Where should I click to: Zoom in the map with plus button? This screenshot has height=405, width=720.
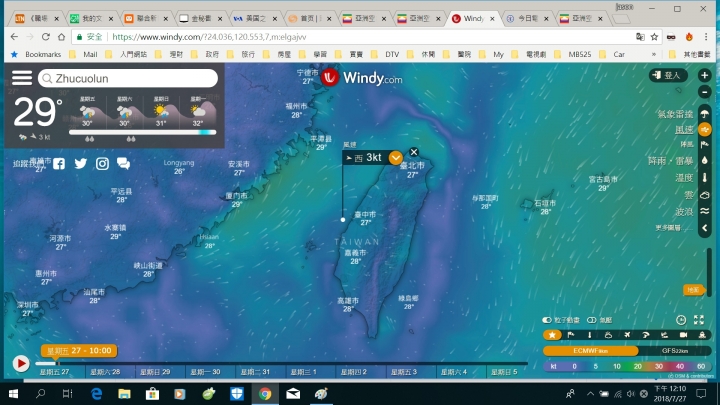coord(704,75)
